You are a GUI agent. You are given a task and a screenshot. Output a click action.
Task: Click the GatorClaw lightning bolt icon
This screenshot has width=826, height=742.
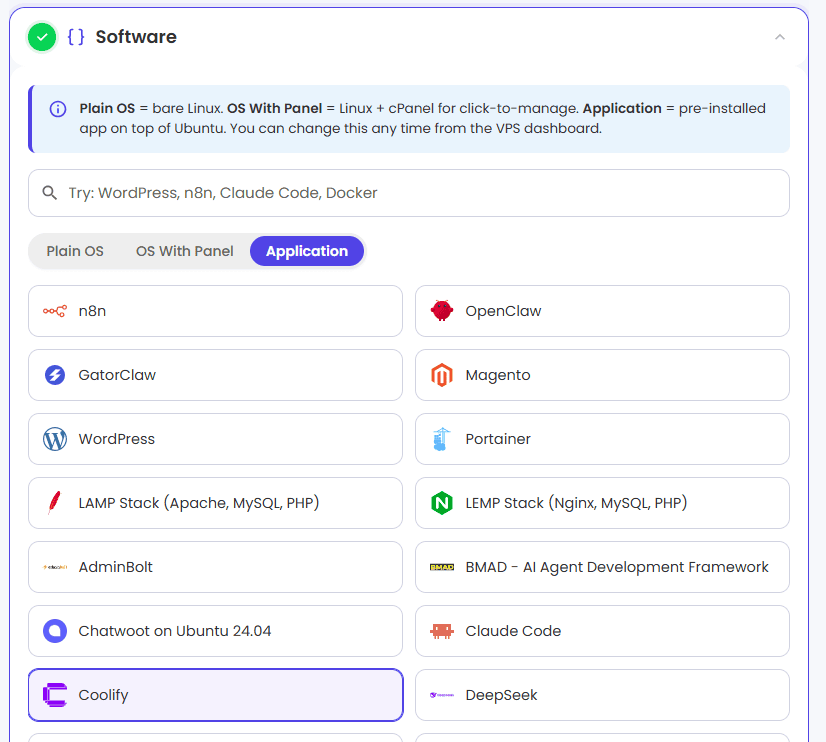pyautogui.click(x=55, y=375)
